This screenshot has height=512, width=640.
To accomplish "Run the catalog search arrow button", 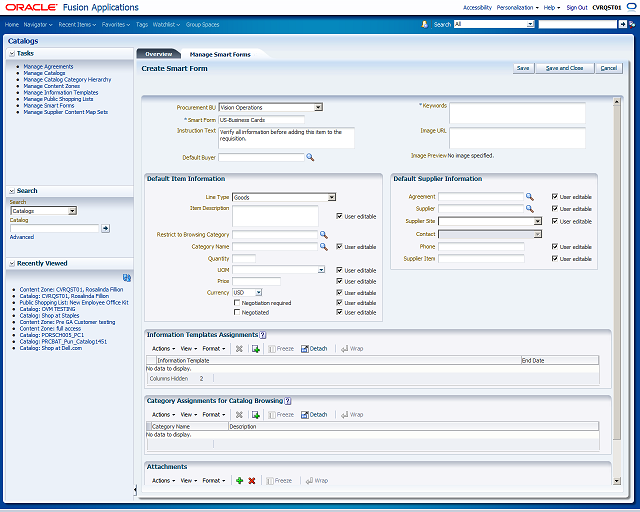I will coord(106,228).
